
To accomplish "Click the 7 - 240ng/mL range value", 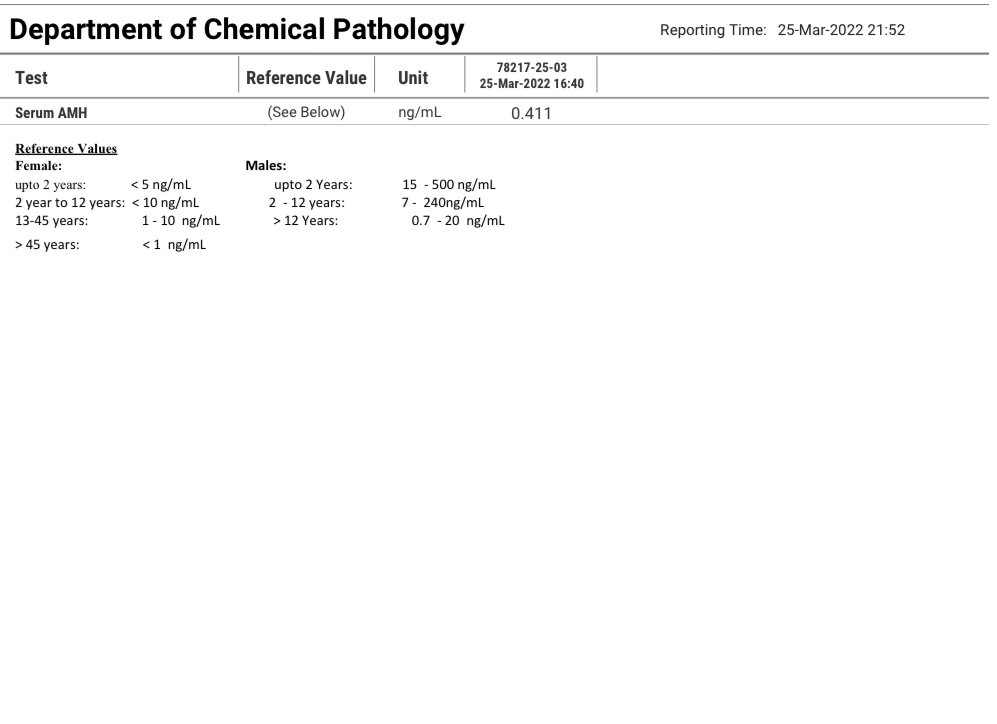I will click(x=442, y=202).
